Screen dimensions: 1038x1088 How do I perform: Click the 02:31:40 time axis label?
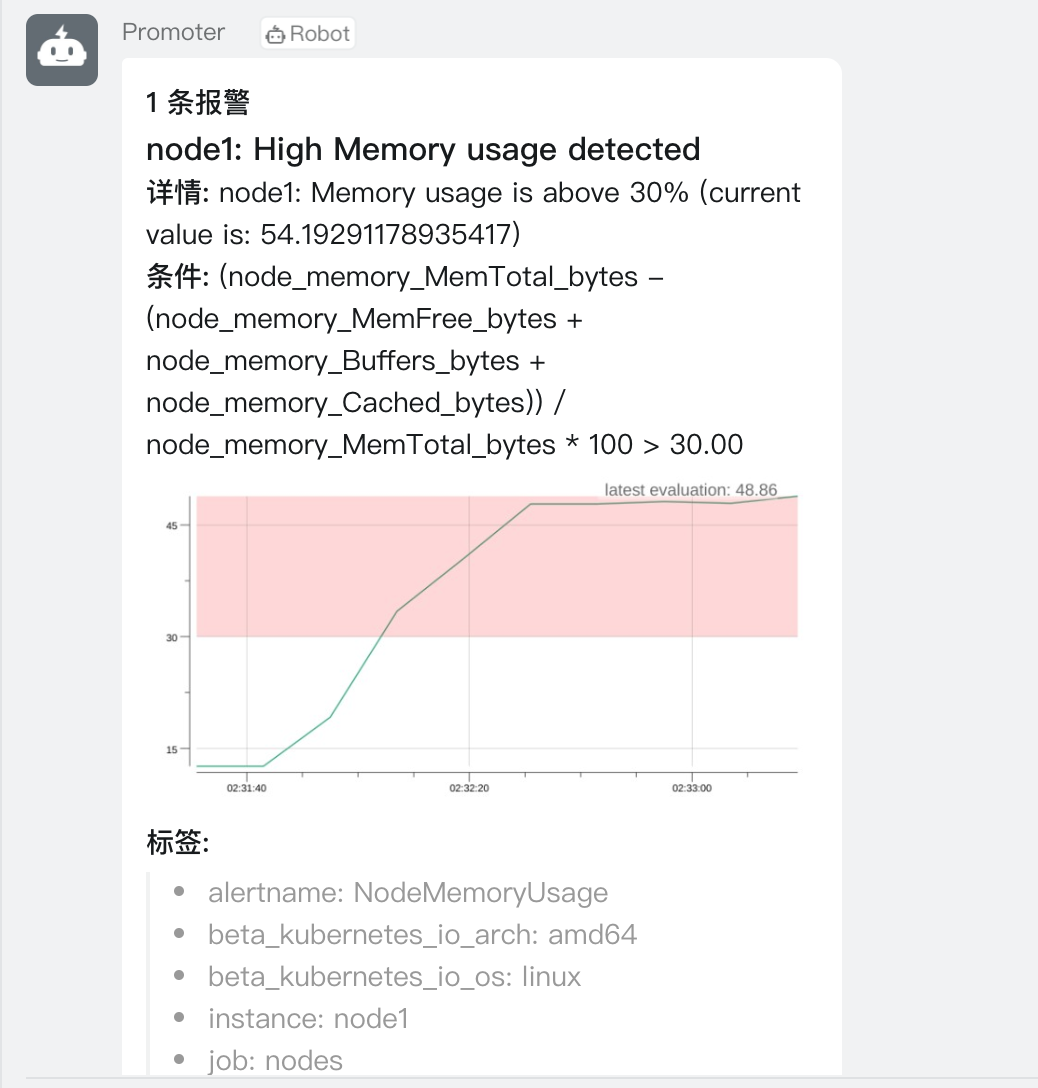(x=246, y=788)
